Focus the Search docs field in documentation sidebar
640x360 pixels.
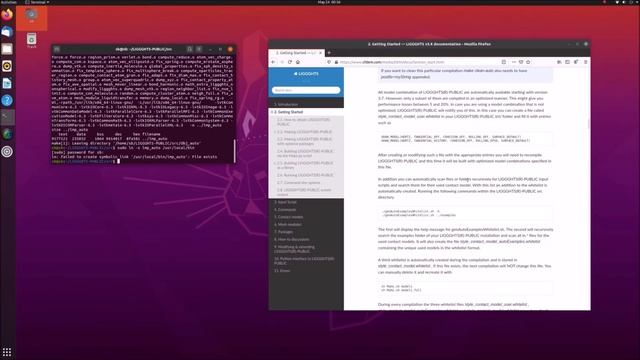pyautogui.click(x=306, y=90)
